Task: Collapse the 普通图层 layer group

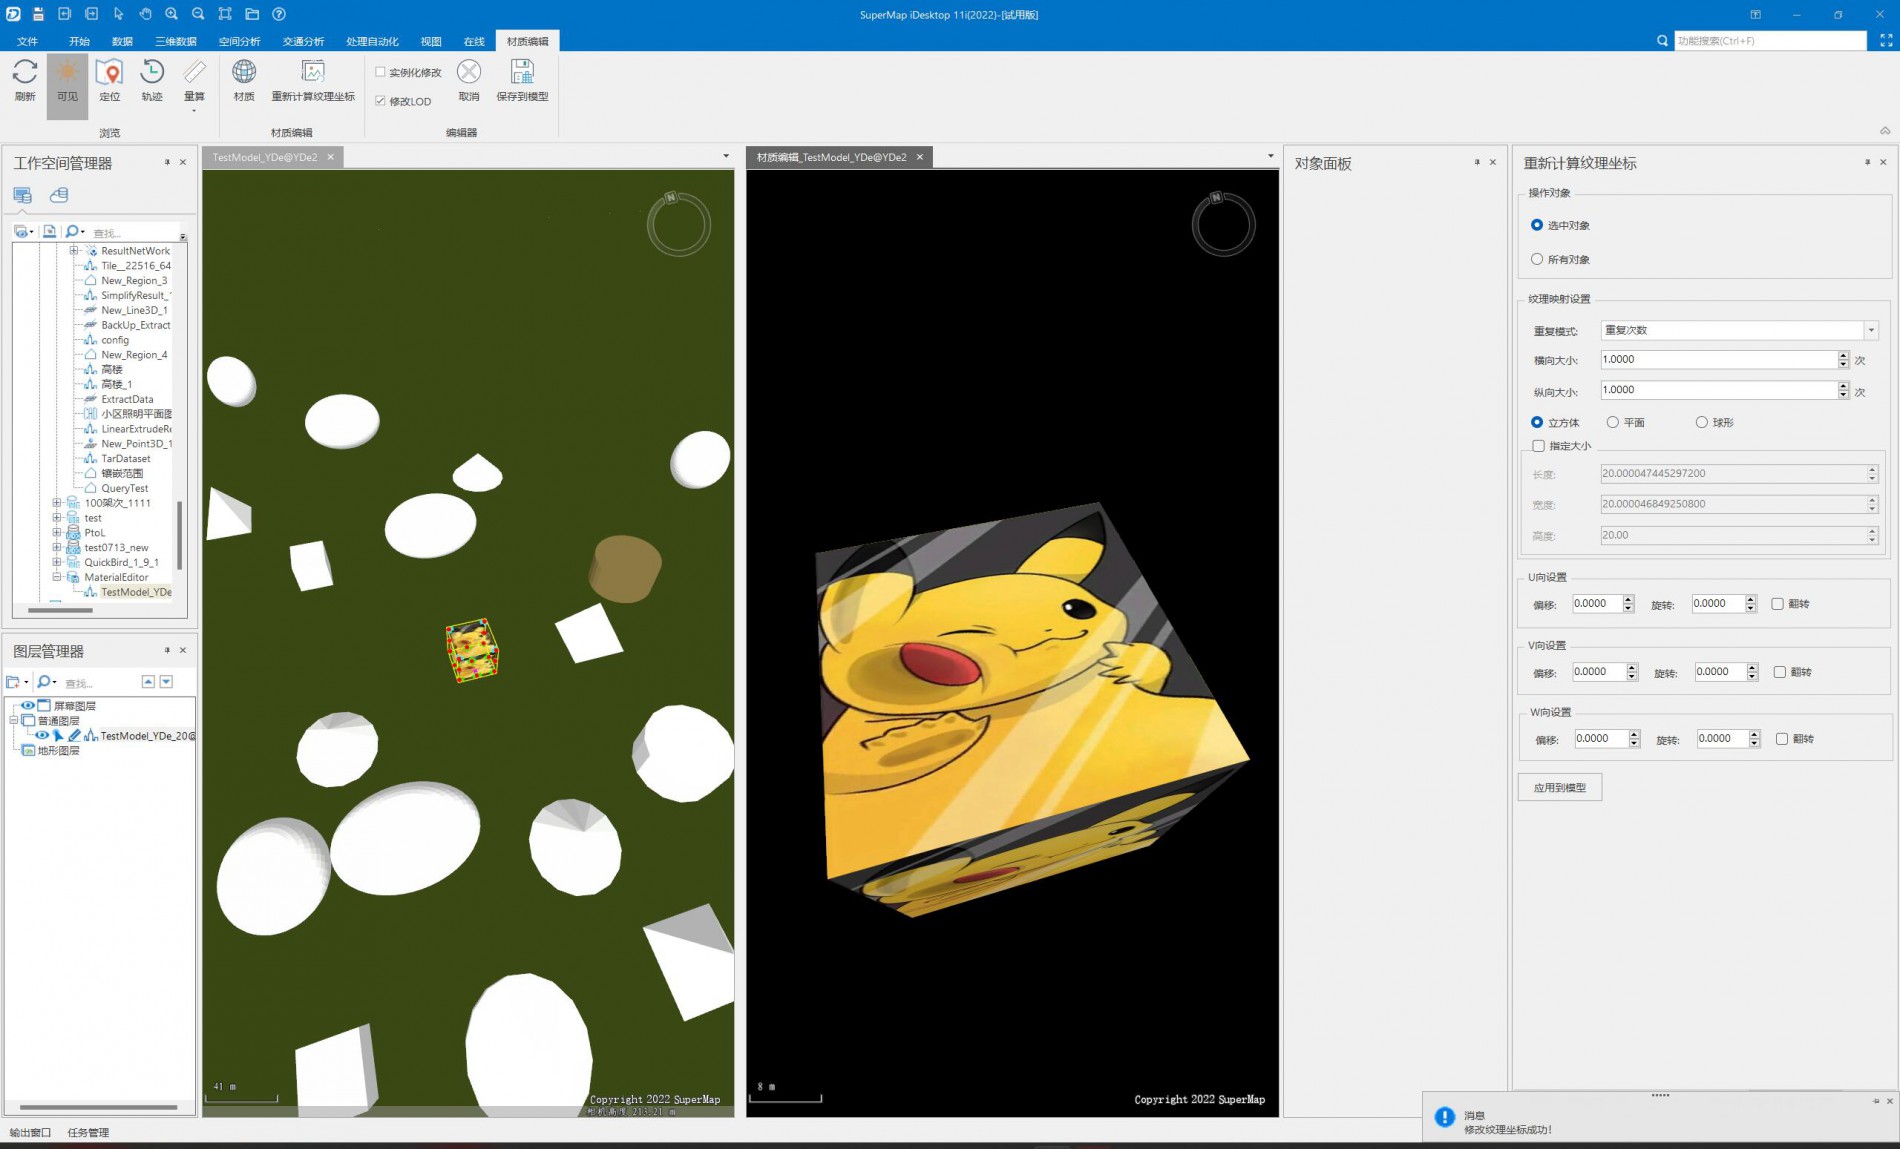Action: [14, 720]
